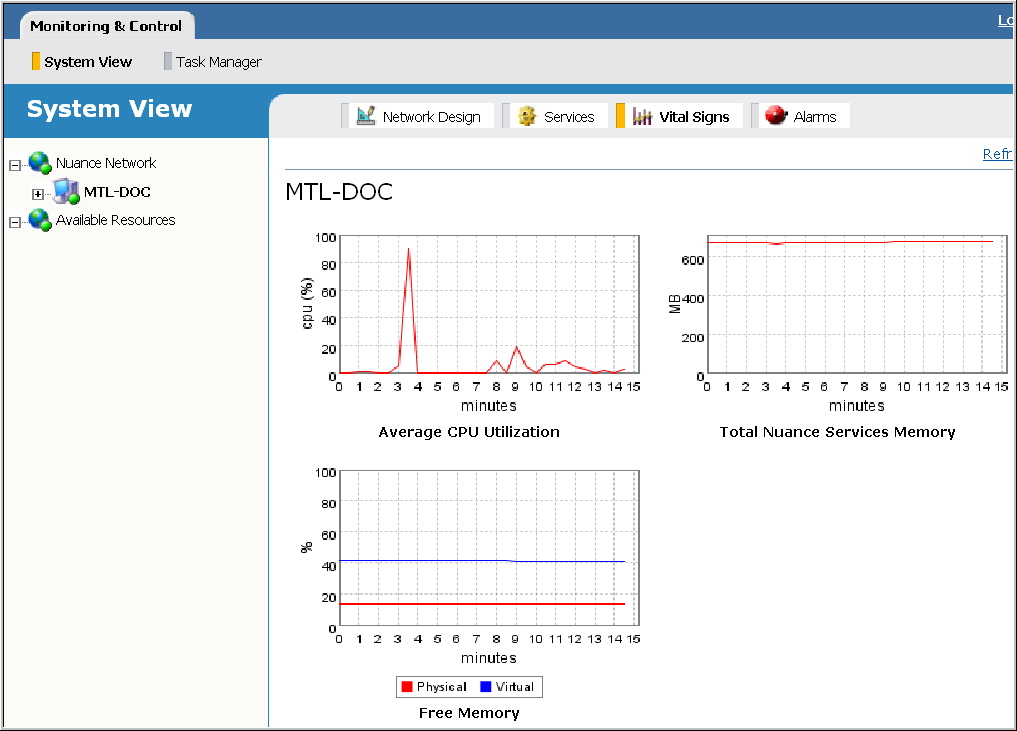
Task: Select the Monitoring & Control tab
Action: pyautogui.click(x=106, y=26)
